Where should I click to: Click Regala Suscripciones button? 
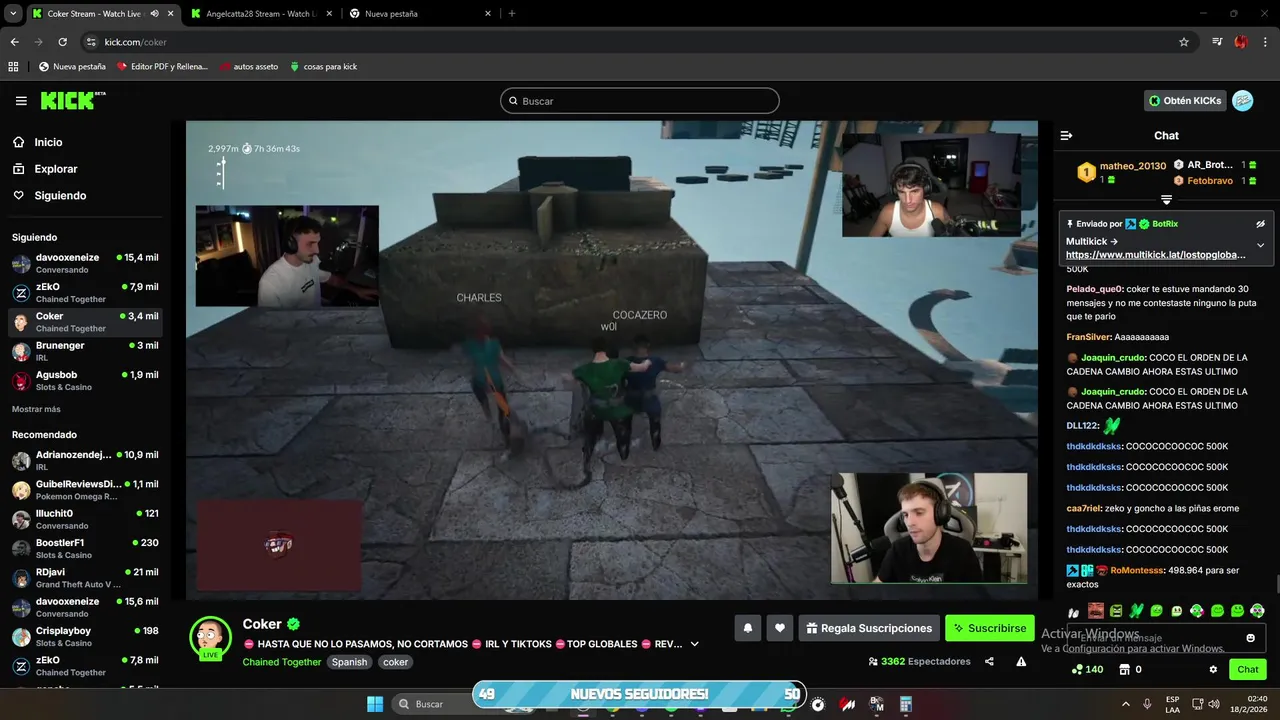point(869,628)
